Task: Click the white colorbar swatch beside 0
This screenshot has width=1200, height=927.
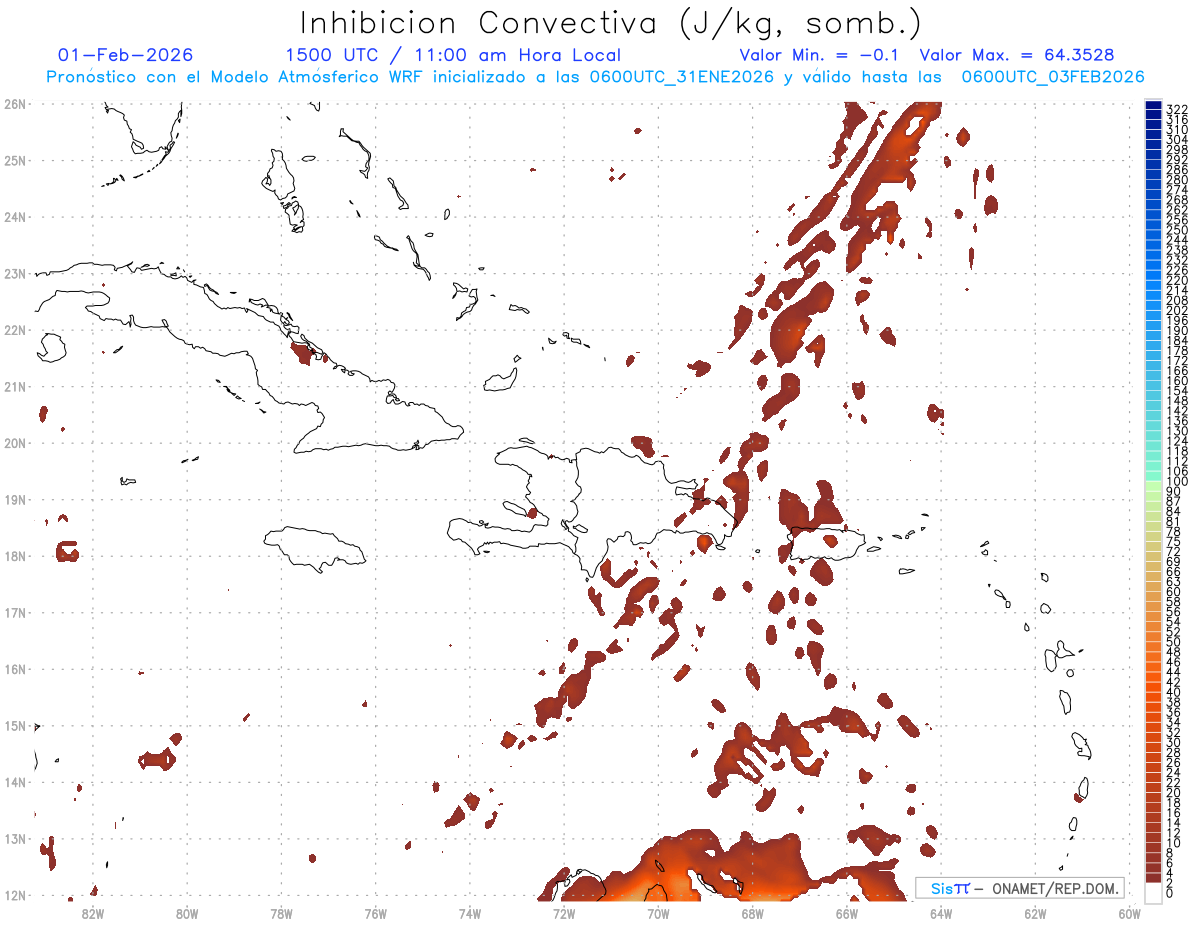Action: 1154,891
